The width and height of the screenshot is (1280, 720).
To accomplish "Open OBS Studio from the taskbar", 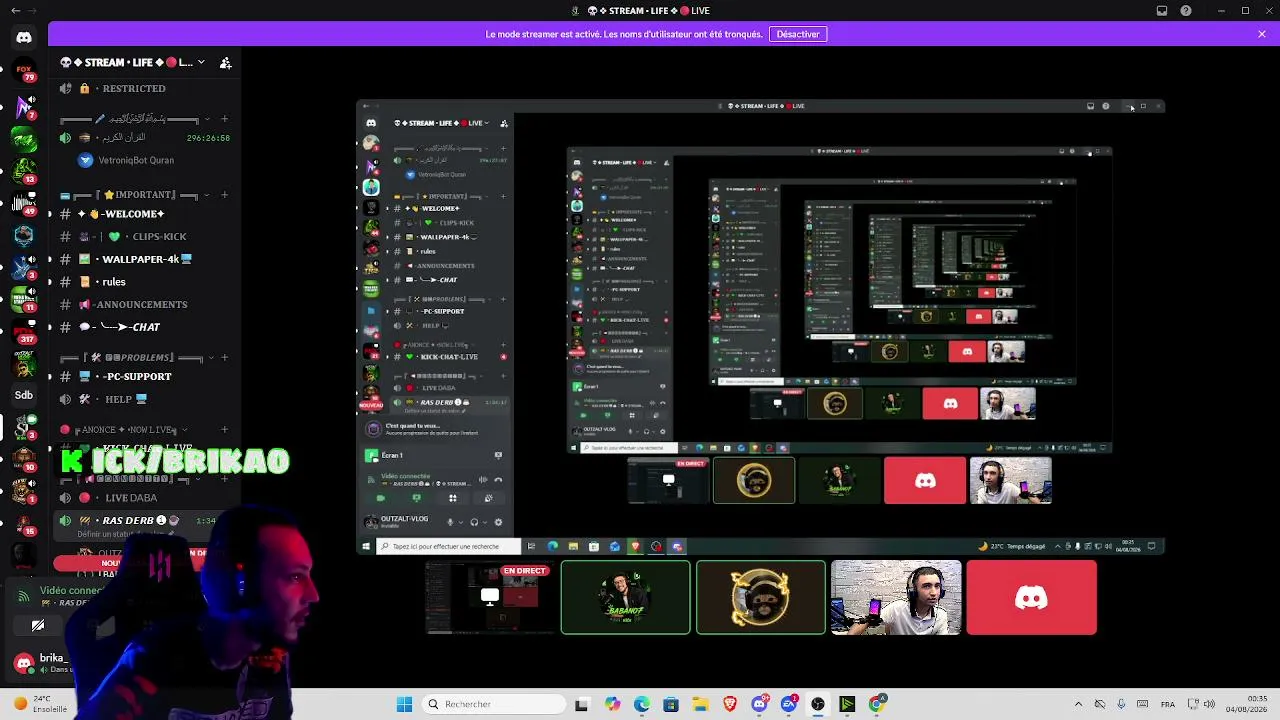I will [x=818, y=704].
